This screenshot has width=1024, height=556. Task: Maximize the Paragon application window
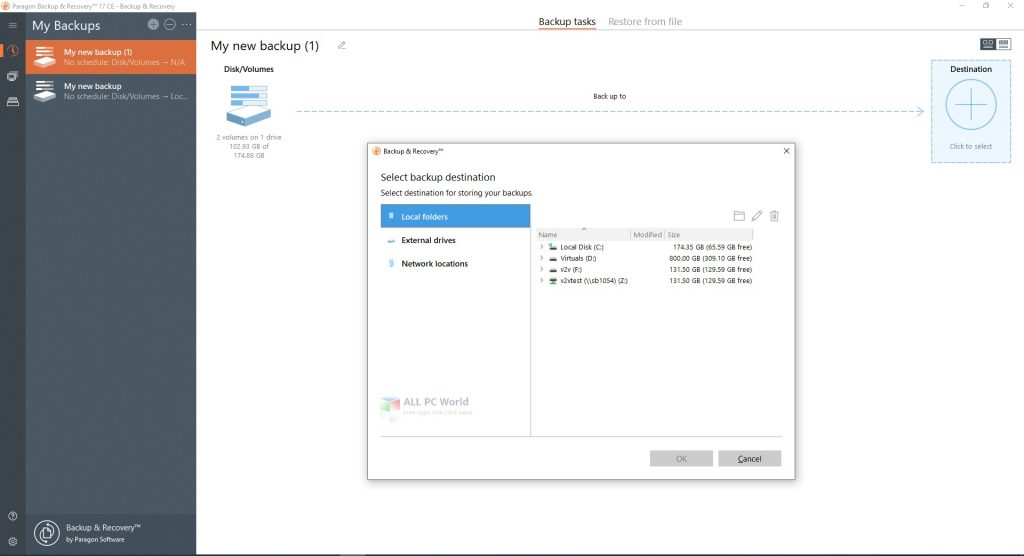986,6
